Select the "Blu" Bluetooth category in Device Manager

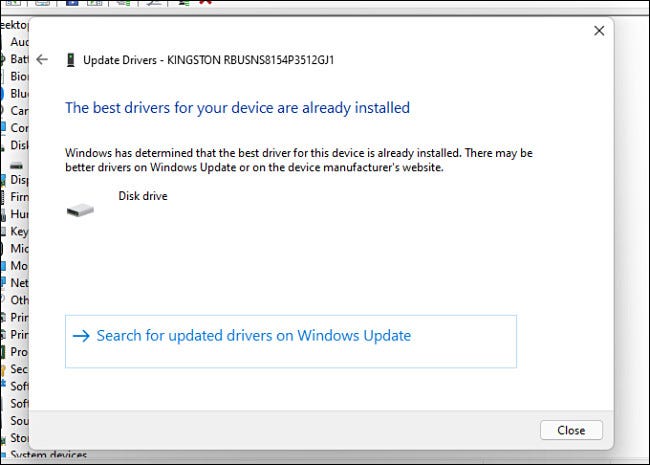19,94
